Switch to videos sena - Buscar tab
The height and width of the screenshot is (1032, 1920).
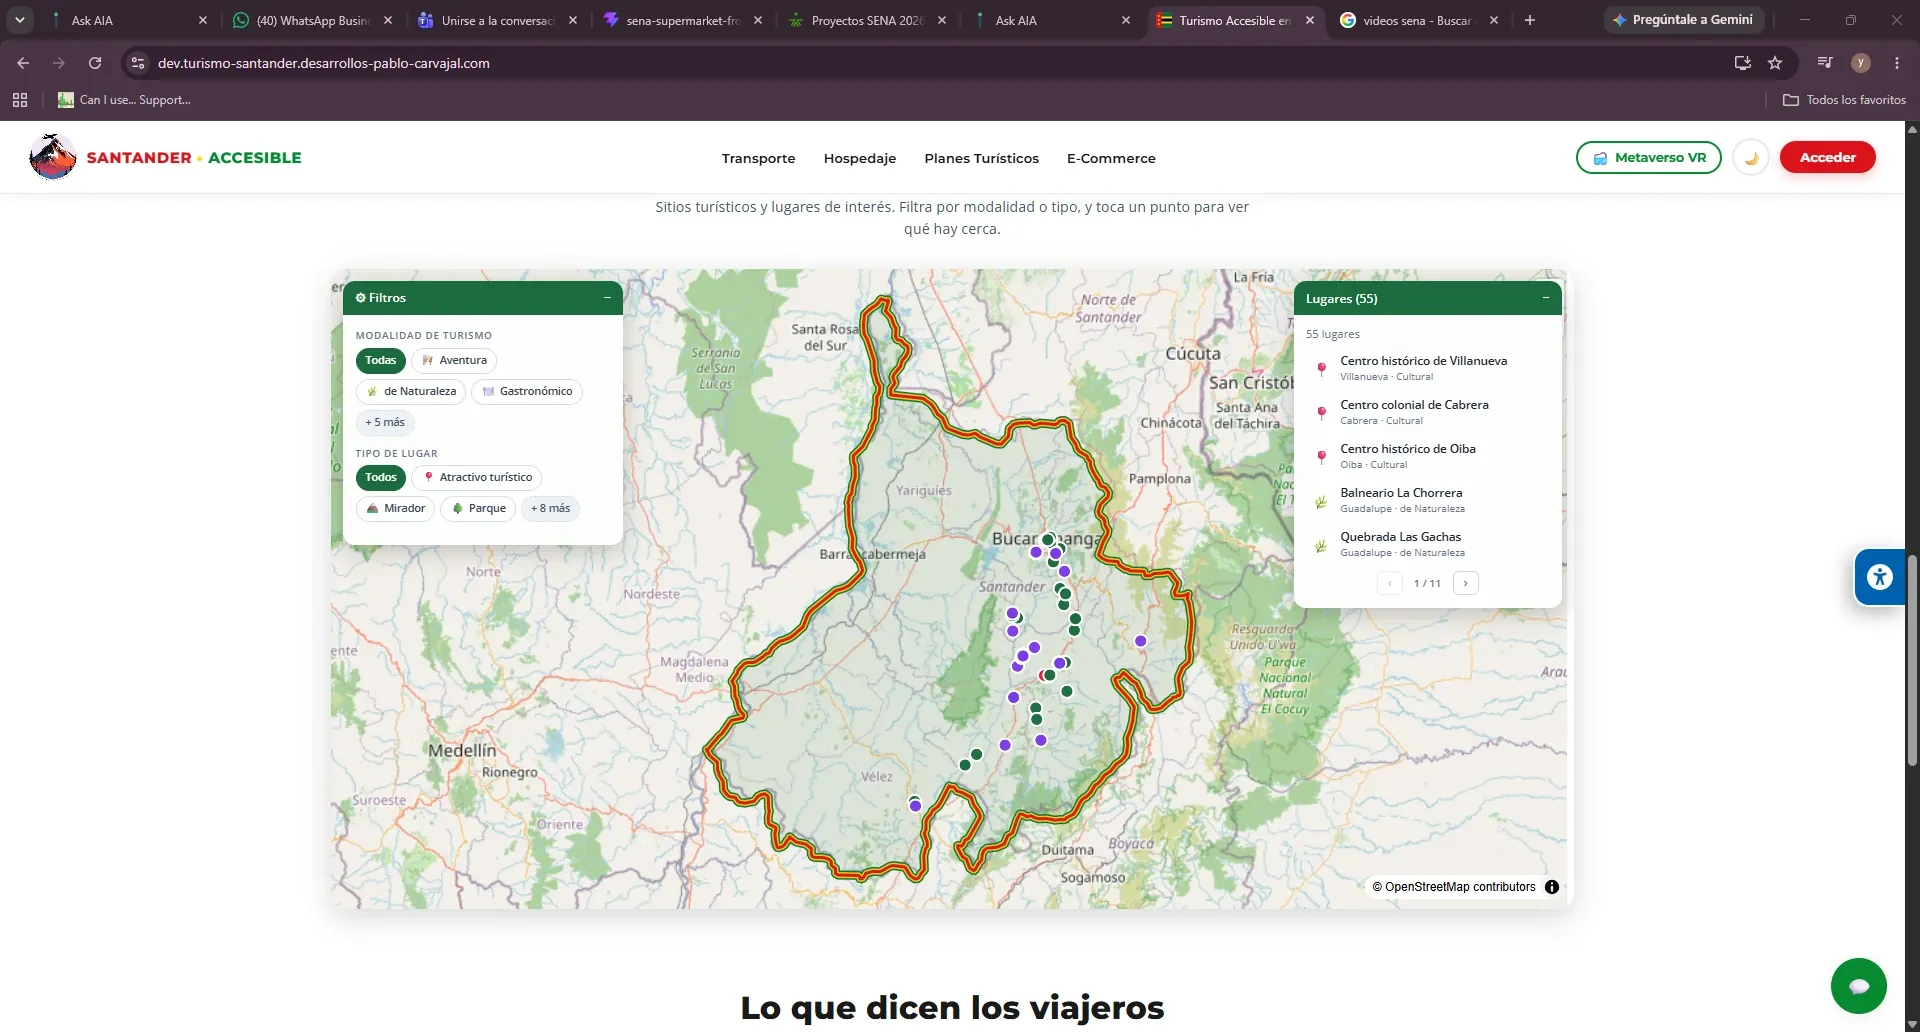[x=1418, y=20]
